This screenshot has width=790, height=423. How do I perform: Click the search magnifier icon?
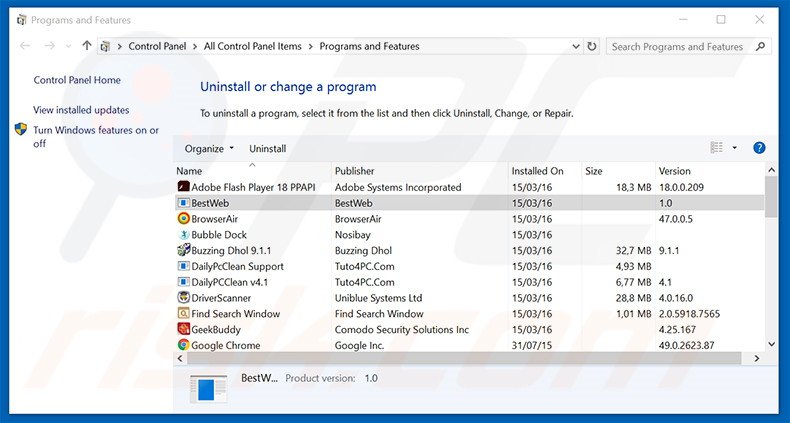pyautogui.click(x=760, y=46)
